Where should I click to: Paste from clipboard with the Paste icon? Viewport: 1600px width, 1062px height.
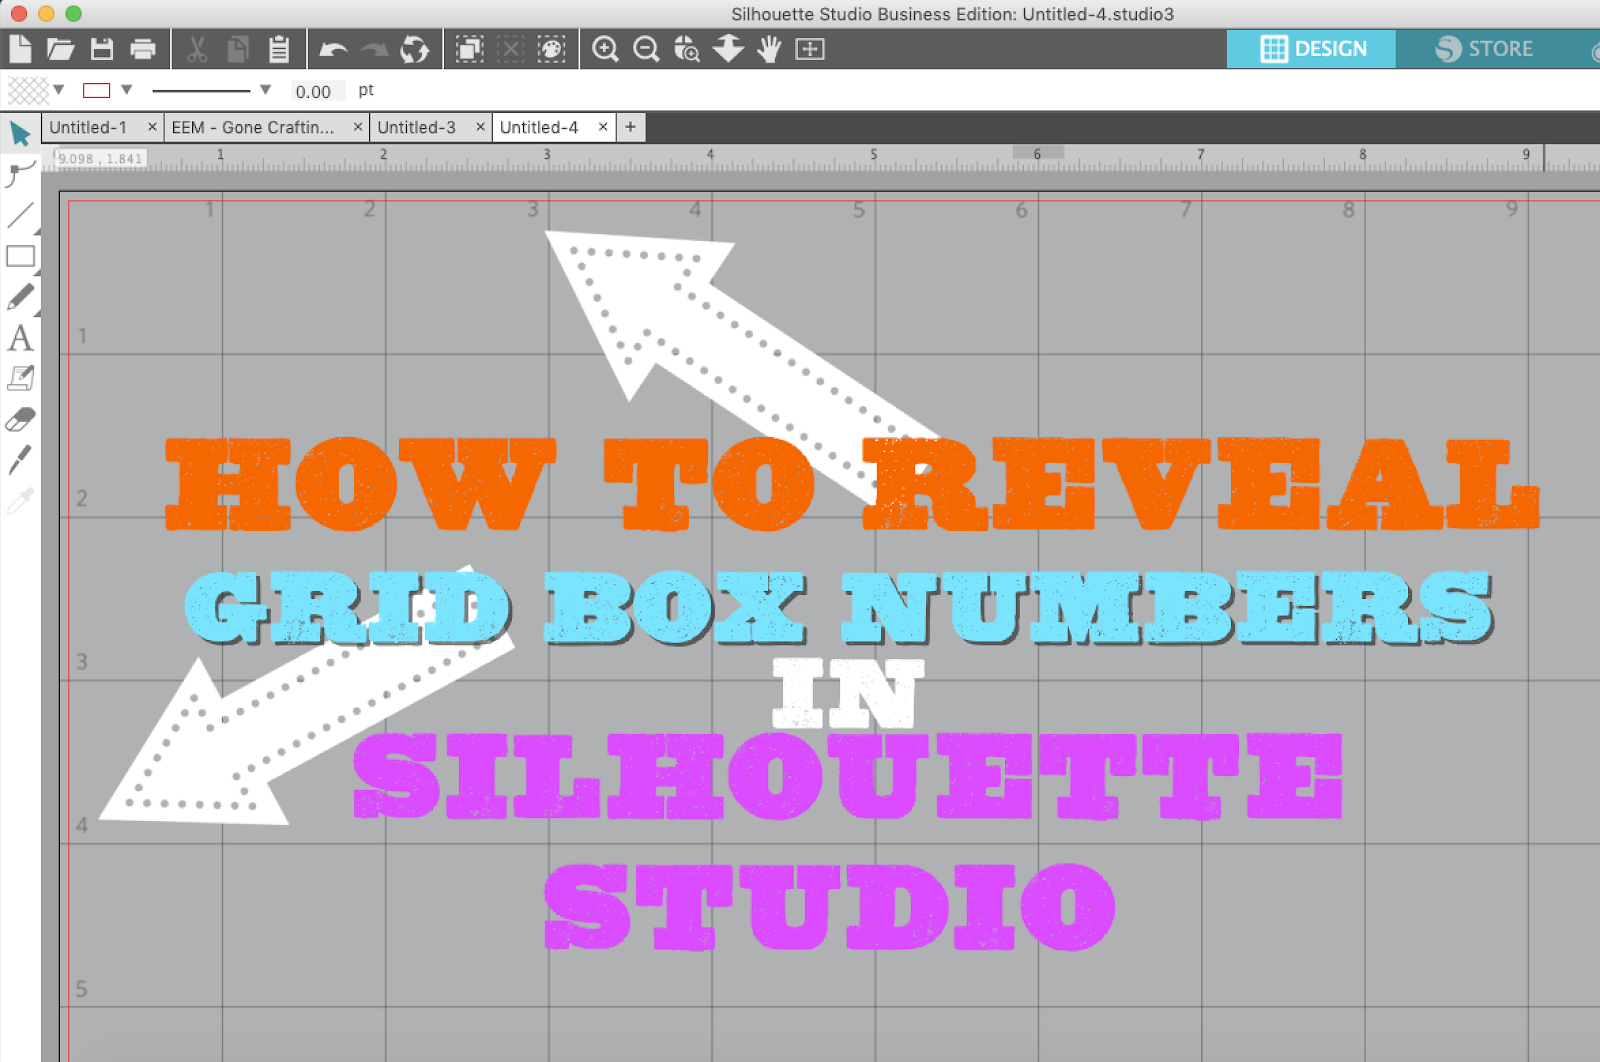279,48
